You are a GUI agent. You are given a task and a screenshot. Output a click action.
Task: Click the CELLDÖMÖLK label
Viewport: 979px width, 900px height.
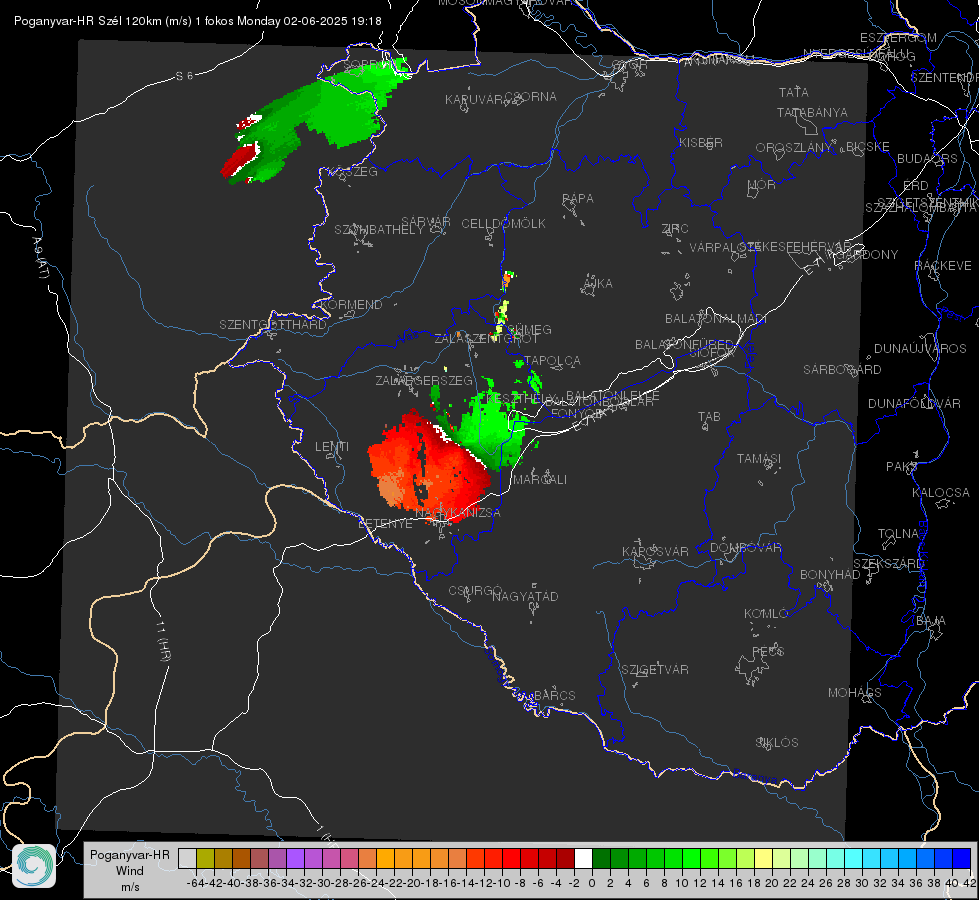click(x=504, y=223)
